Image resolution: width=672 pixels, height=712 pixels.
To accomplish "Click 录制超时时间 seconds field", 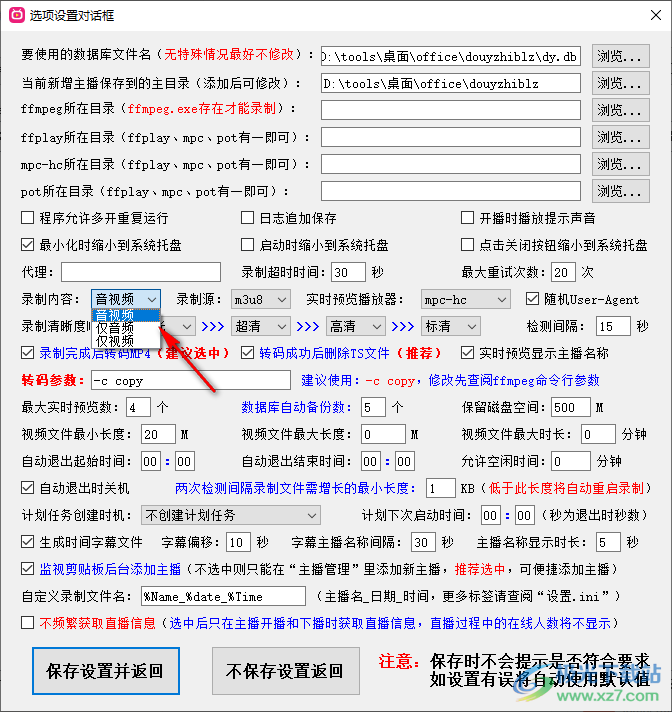I will pyautogui.click(x=348, y=272).
